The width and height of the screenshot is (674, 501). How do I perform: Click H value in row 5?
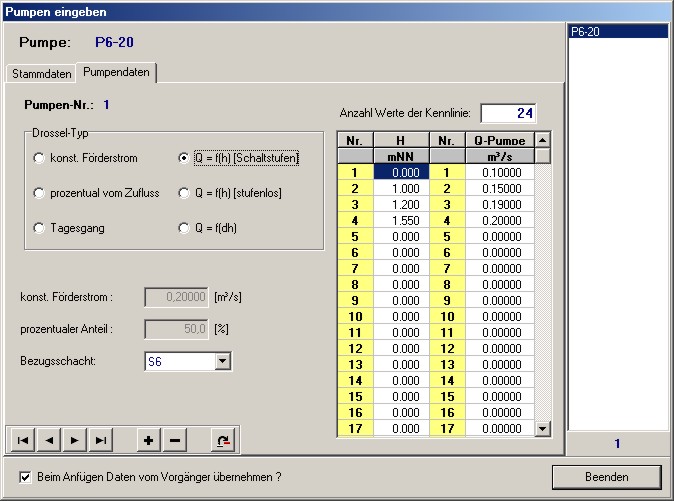click(401, 236)
